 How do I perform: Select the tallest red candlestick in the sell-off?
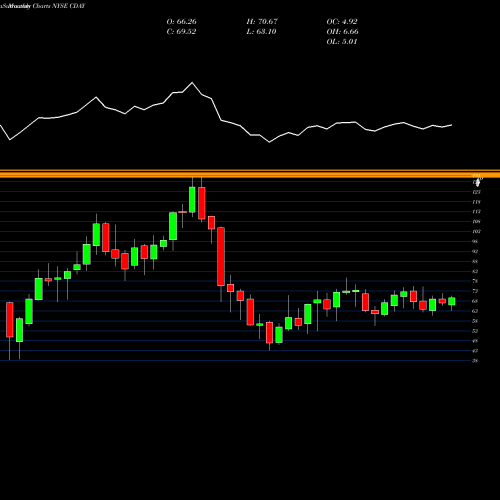[x=221, y=257]
